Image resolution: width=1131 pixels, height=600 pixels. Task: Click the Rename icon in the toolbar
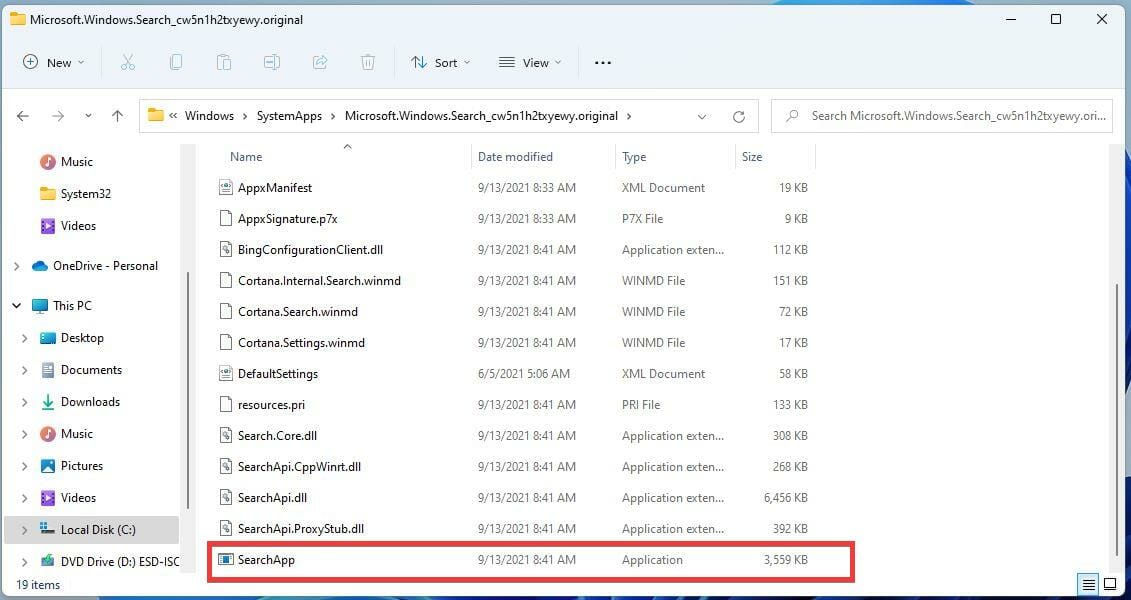tap(272, 62)
